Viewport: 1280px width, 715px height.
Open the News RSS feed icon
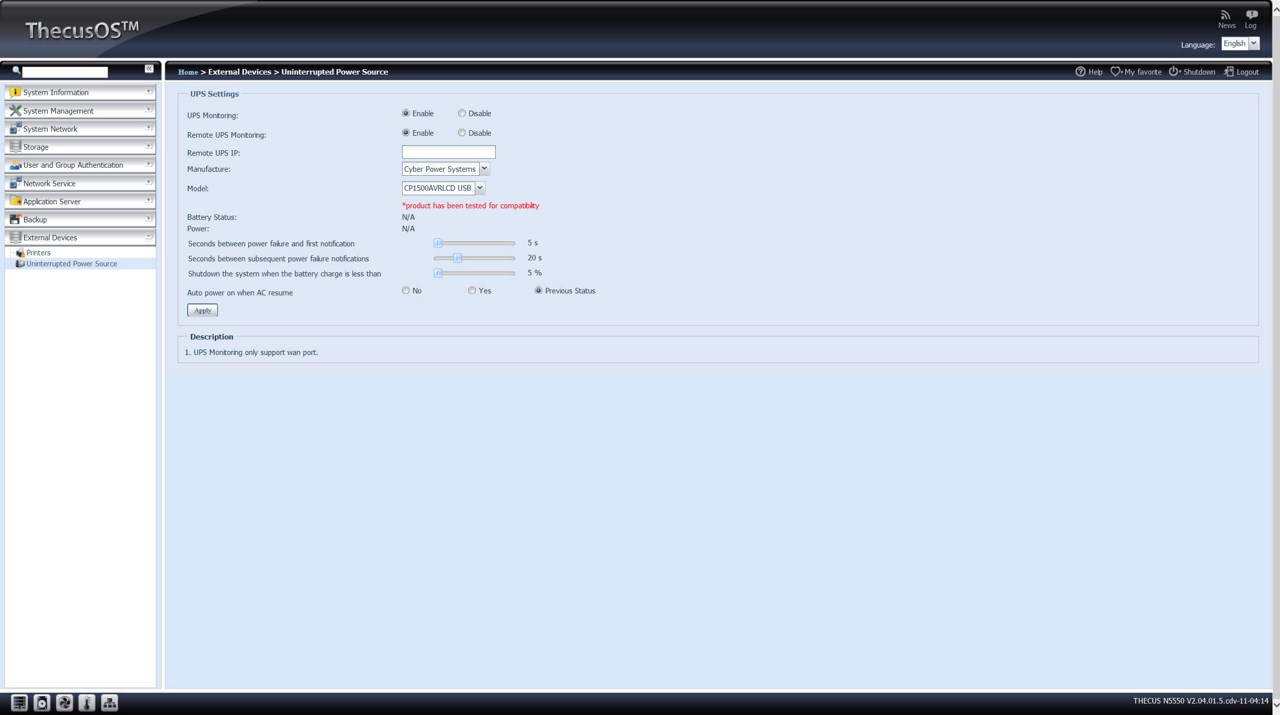click(1225, 15)
